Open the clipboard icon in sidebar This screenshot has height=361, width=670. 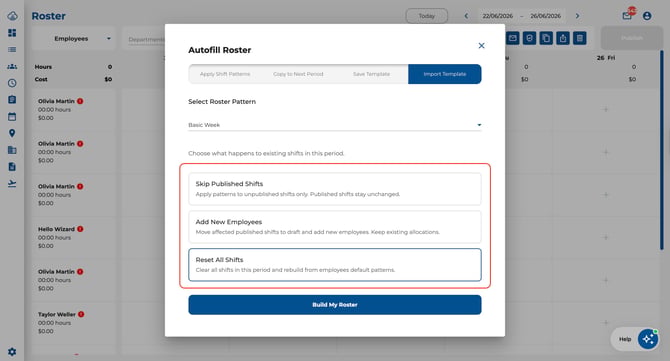12,100
